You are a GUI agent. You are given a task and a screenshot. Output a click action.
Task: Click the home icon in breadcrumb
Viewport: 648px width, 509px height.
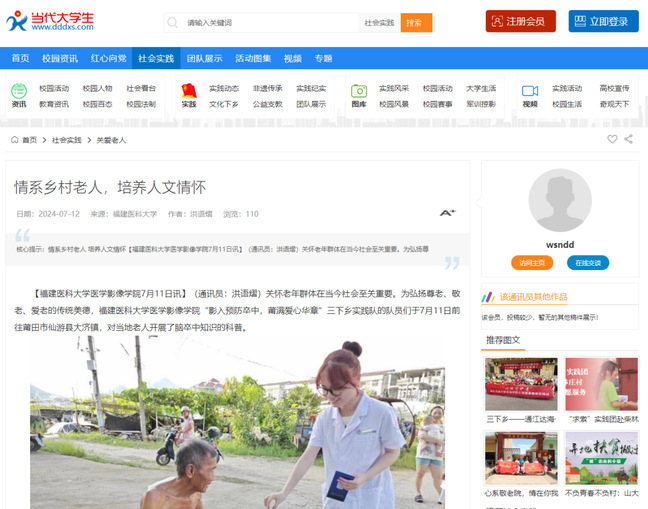click(14, 140)
